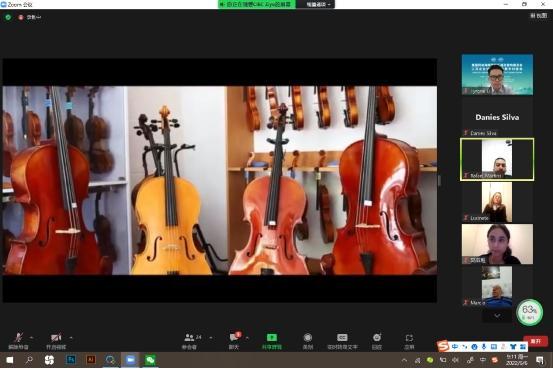Open reactions smiley icon in toolbar
The height and width of the screenshot is (369, 553).
pos(377,338)
